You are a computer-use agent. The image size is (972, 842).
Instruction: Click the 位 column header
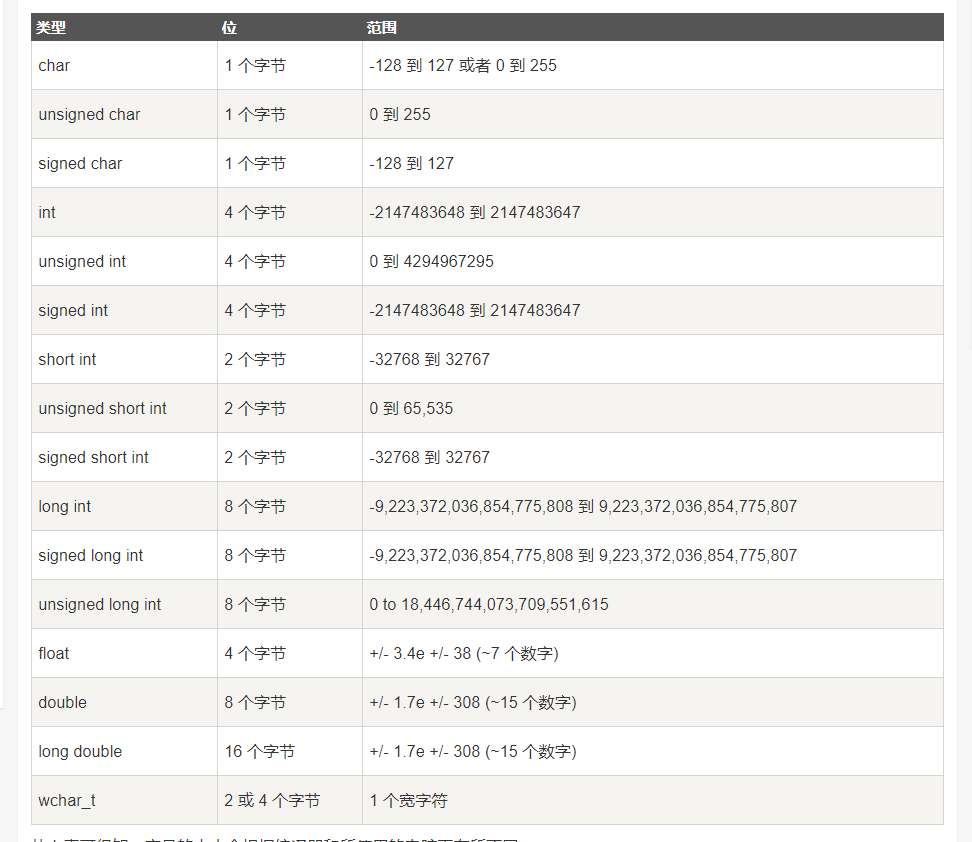coord(230,28)
